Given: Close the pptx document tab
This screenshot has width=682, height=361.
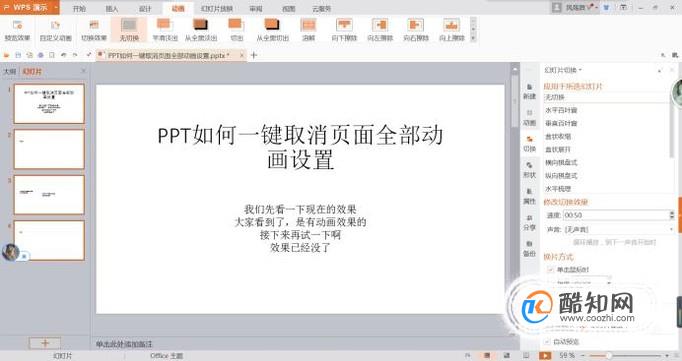Looking at the screenshot, I should (x=242, y=55).
